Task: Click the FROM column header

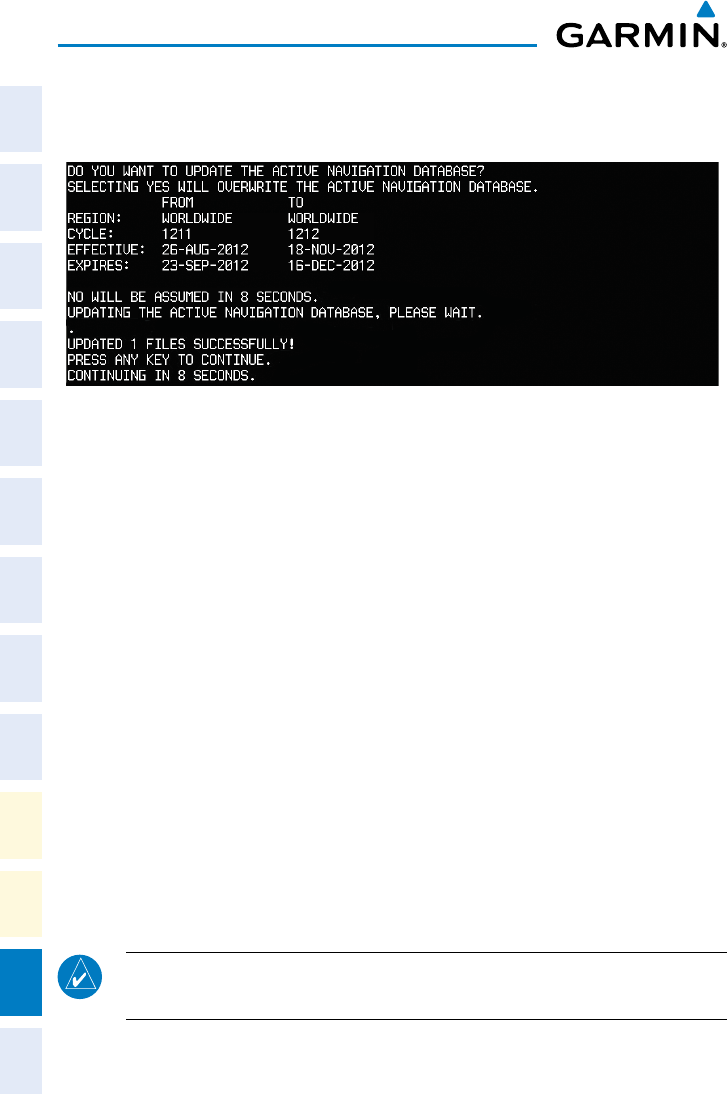Action: click(178, 202)
